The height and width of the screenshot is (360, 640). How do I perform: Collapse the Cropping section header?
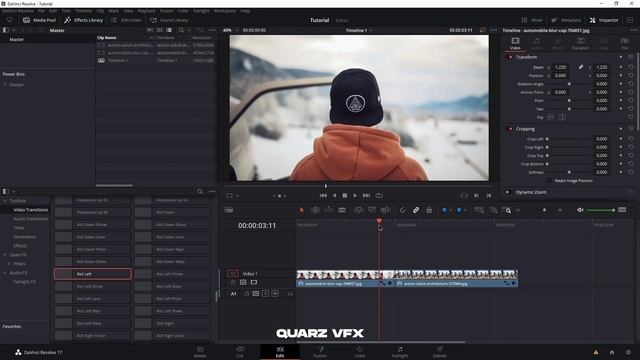tap(525, 129)
